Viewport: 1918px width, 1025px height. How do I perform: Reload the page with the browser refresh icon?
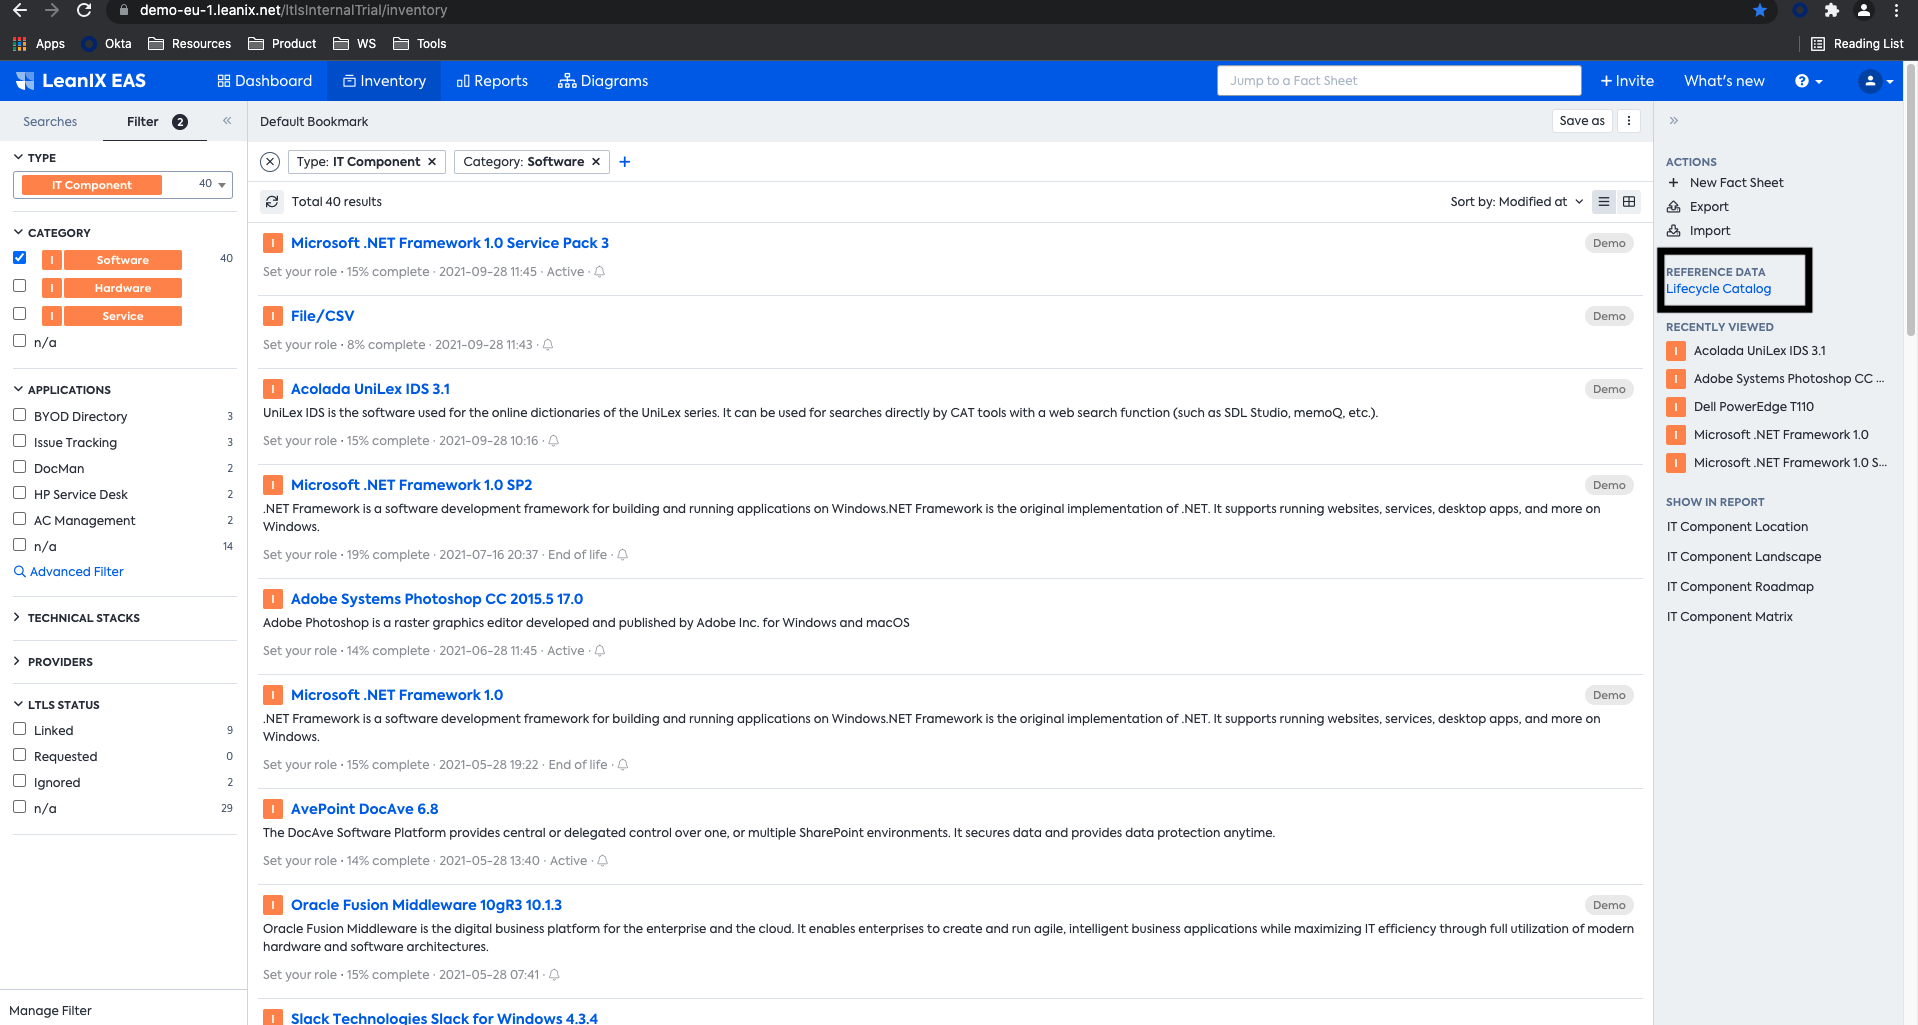(84, 10)
